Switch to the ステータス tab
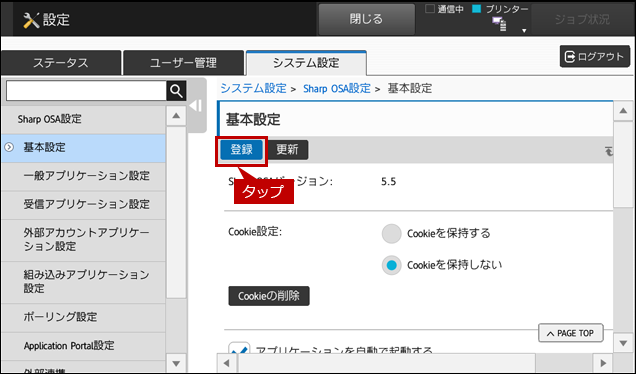 point(61,63)
